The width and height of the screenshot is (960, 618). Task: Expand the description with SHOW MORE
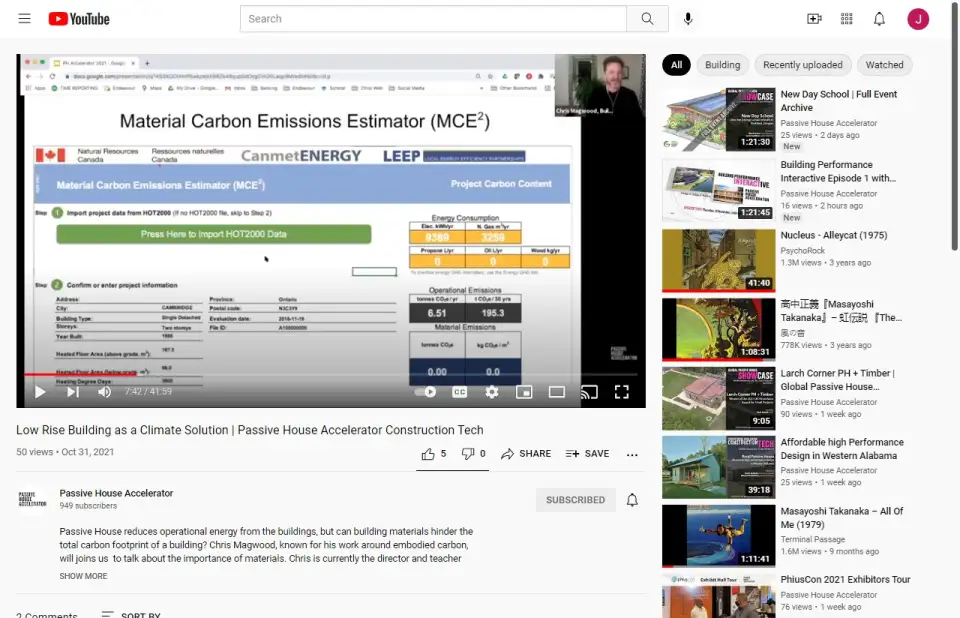[83, 576]
